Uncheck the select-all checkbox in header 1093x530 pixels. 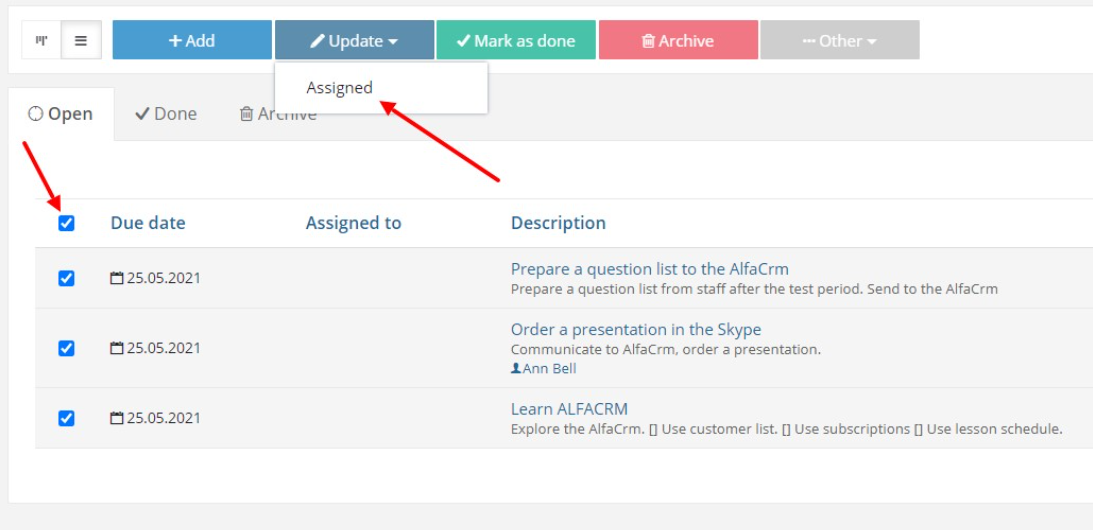66,223
